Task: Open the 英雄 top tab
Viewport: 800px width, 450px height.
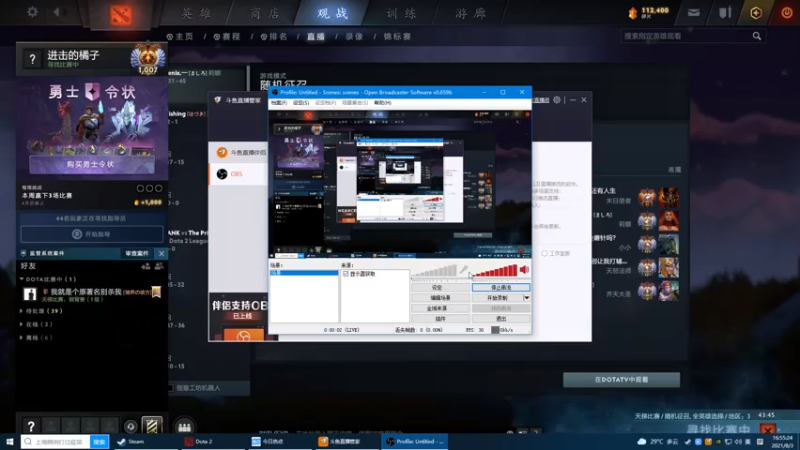Action: coord(197,14)
